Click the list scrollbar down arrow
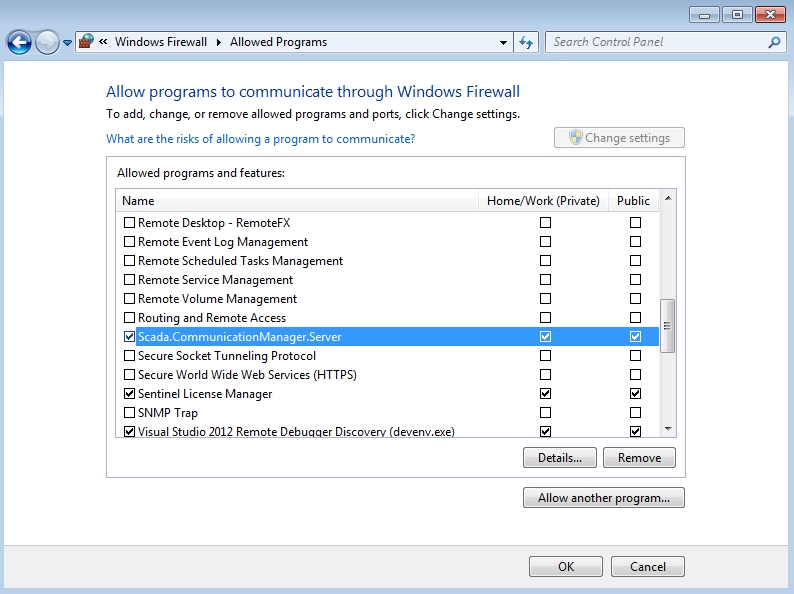 [668, 428]
